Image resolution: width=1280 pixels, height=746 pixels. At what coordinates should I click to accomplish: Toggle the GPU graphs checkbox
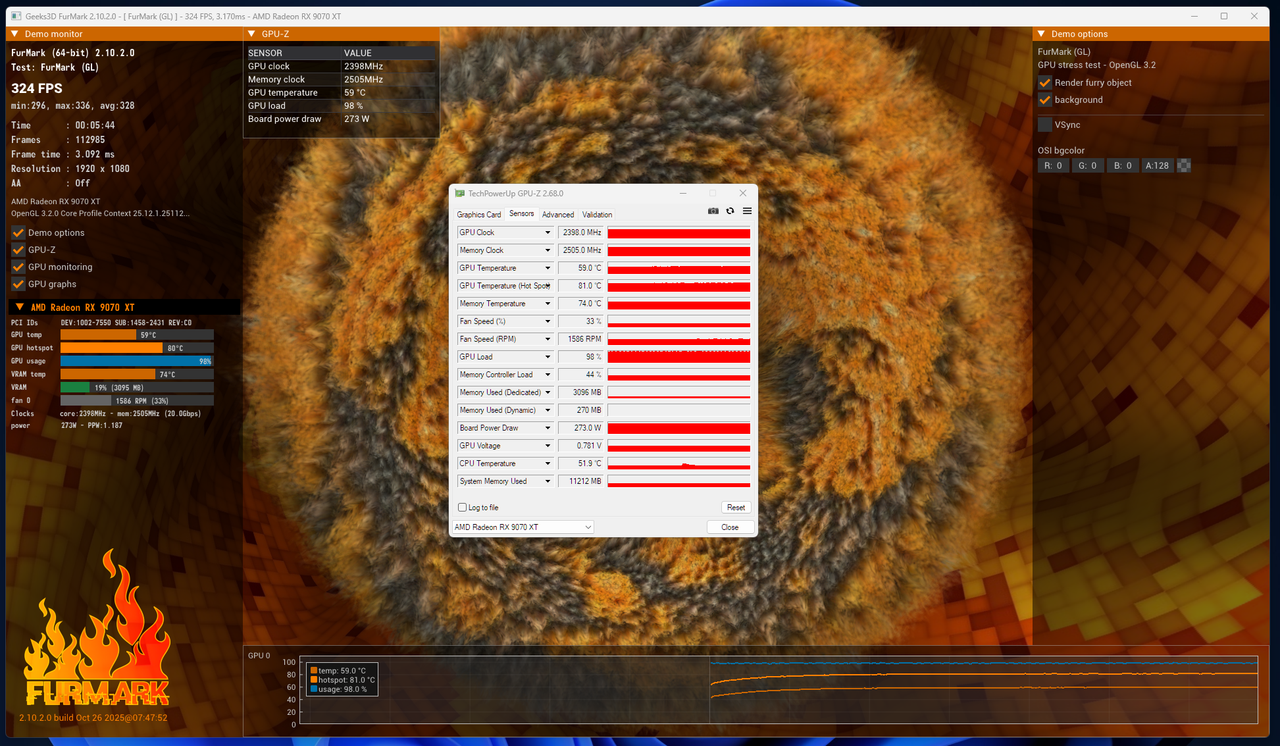click(17, 284)
